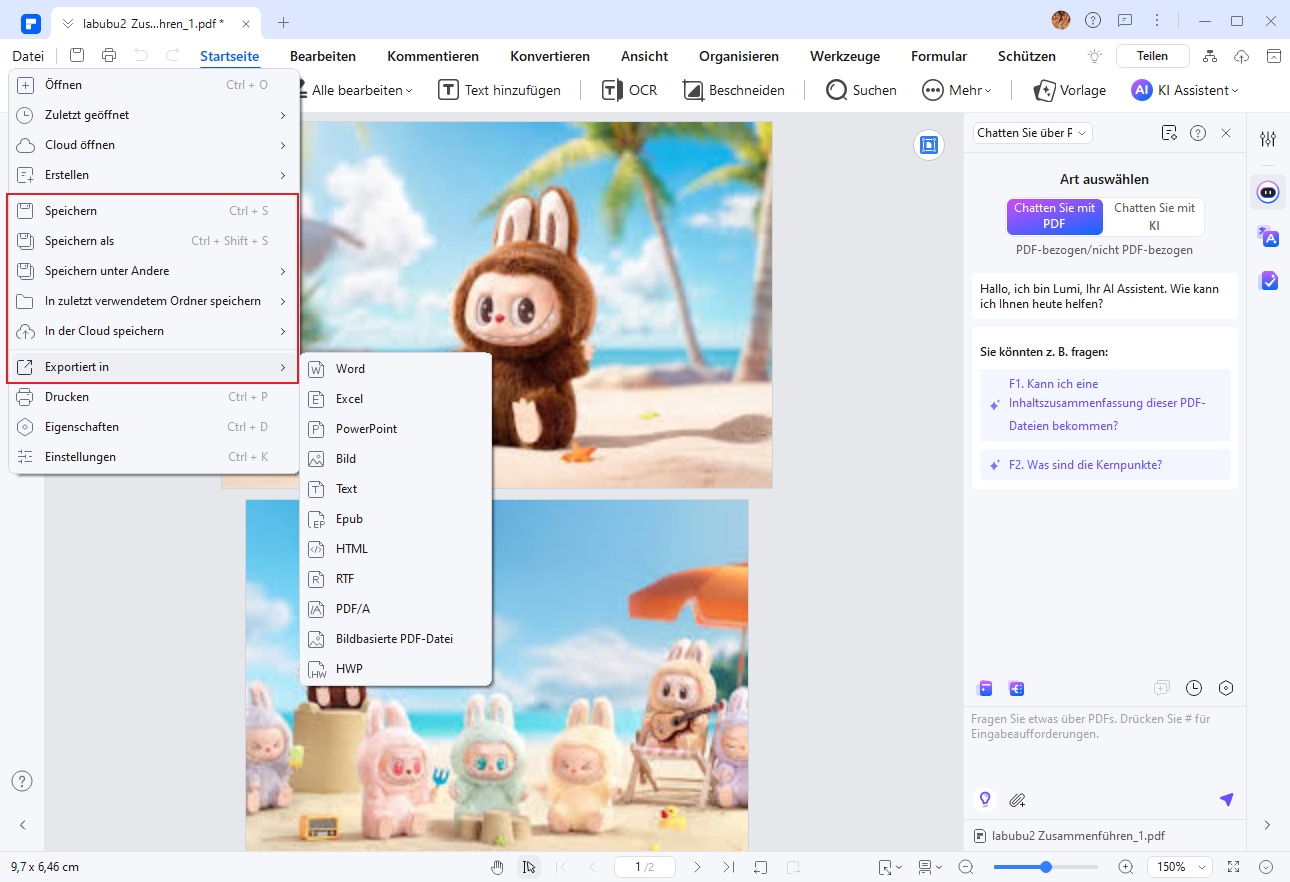Click the AI robot icon on right sidebar
Screen dimensions: 1290x882
click(x=1268, y=192)
